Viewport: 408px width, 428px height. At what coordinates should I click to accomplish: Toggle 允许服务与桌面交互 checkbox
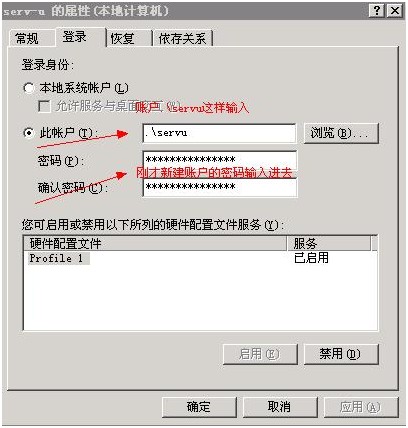(44, 106)
